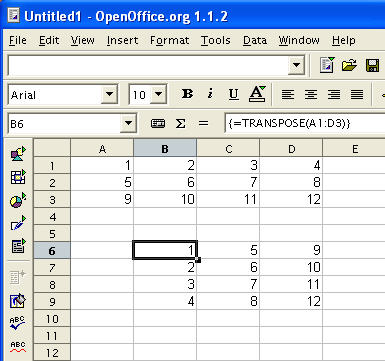Expand the B6 Name Box dropdown
This screenshot has width=385, height=361.
coord(128,124)
